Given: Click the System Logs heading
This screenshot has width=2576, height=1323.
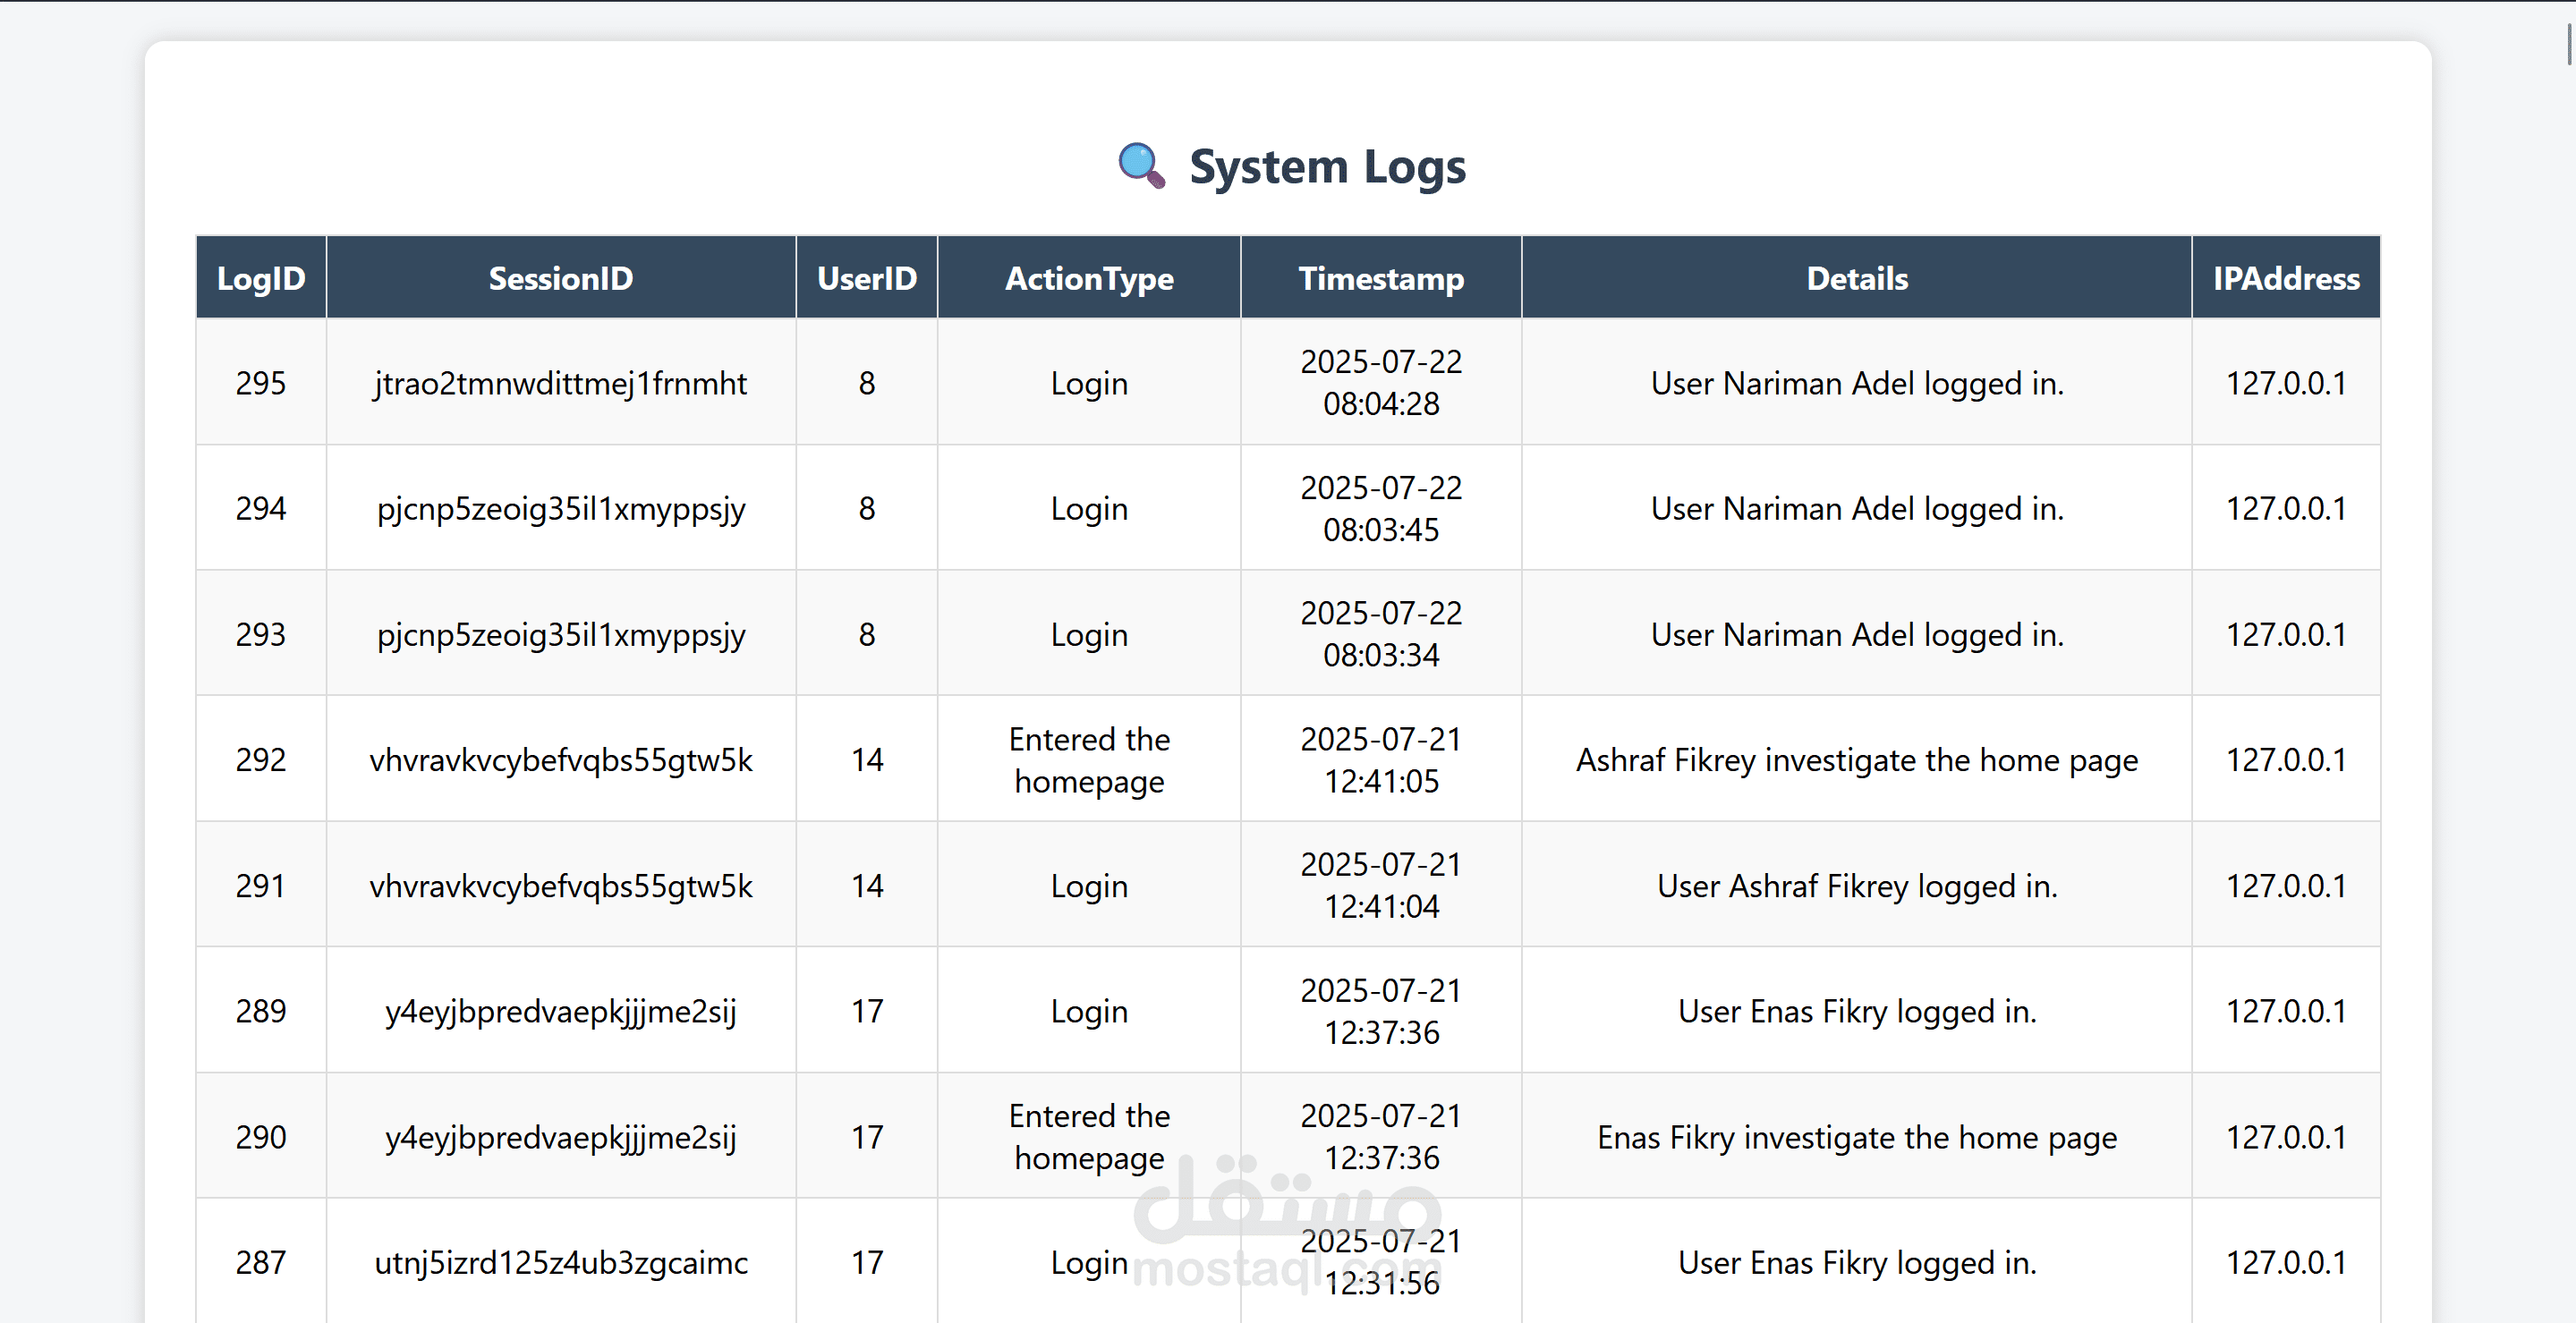Looking at the screenshot, I should 1327,167.
